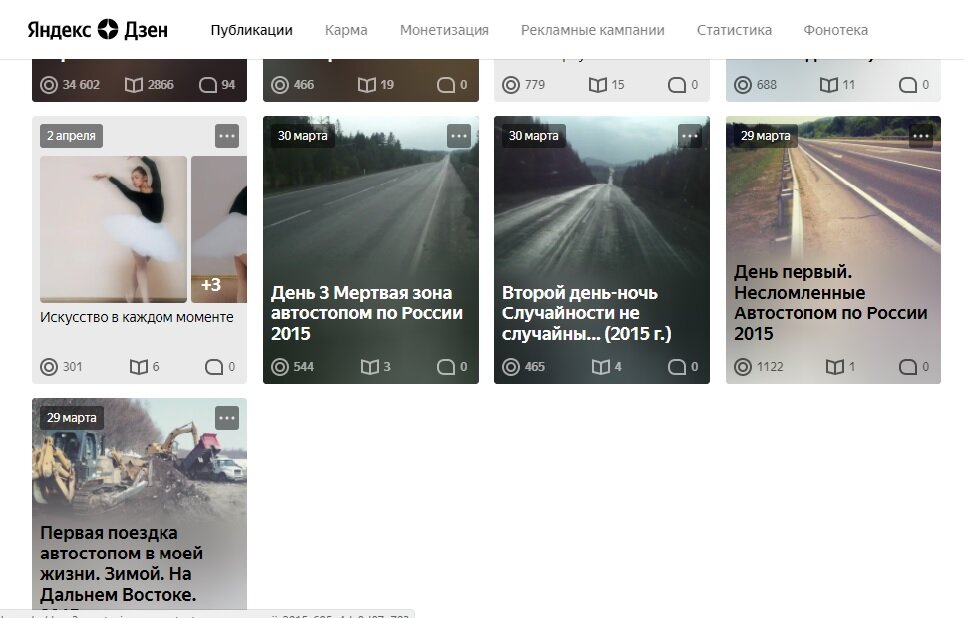Click comments icon on Искусство в каждом моменте card
Viewport: 964px width, 618px height.
point(214,367)
